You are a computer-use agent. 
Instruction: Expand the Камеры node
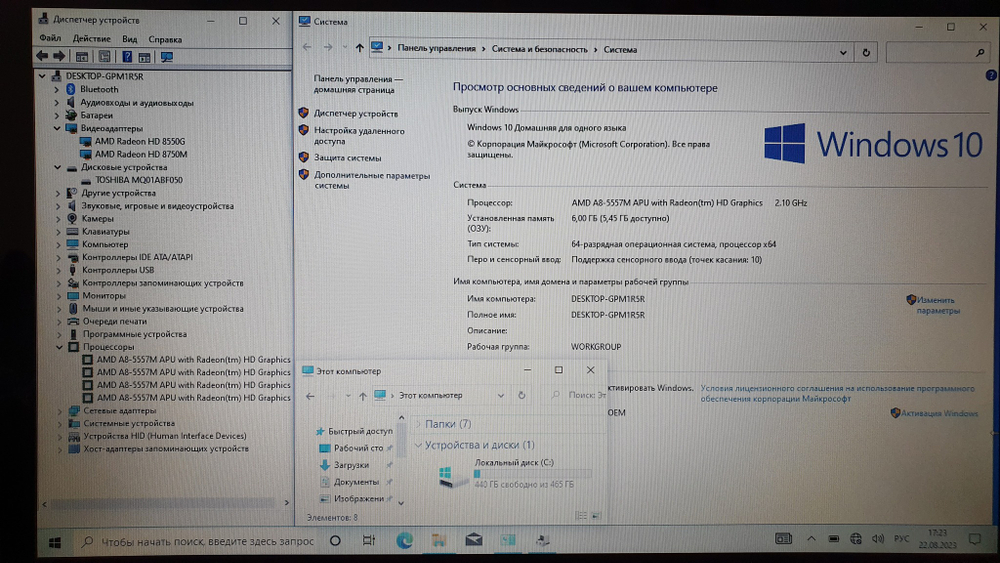[x=58, y=218]
